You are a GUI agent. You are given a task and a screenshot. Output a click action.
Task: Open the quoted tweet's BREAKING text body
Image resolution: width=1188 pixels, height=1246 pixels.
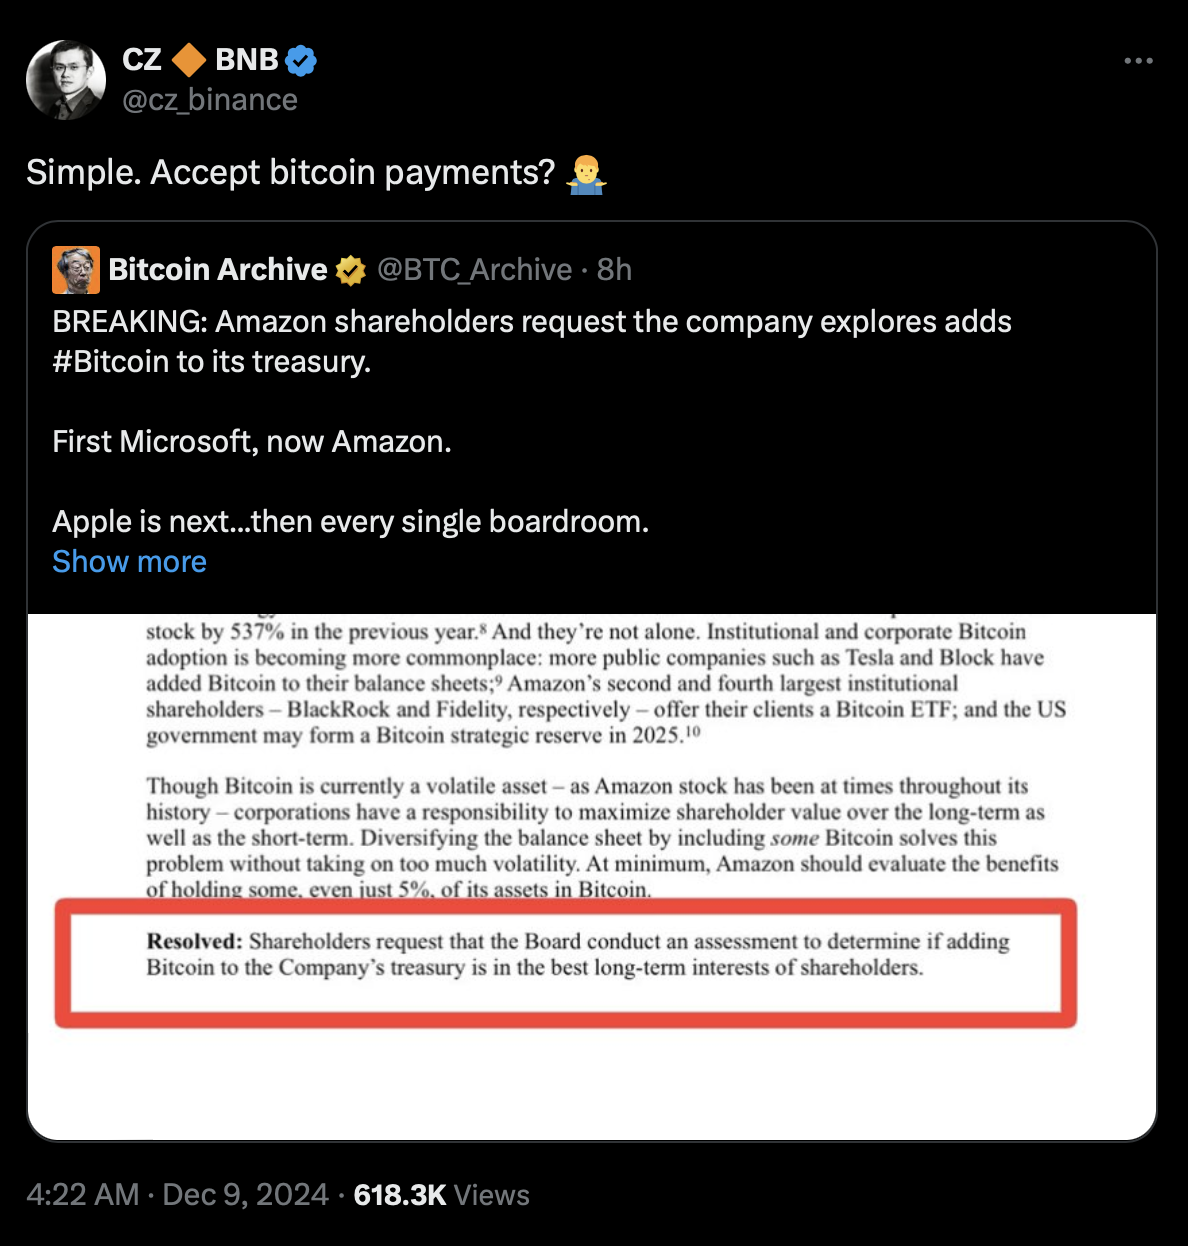[x=531, y=322]
